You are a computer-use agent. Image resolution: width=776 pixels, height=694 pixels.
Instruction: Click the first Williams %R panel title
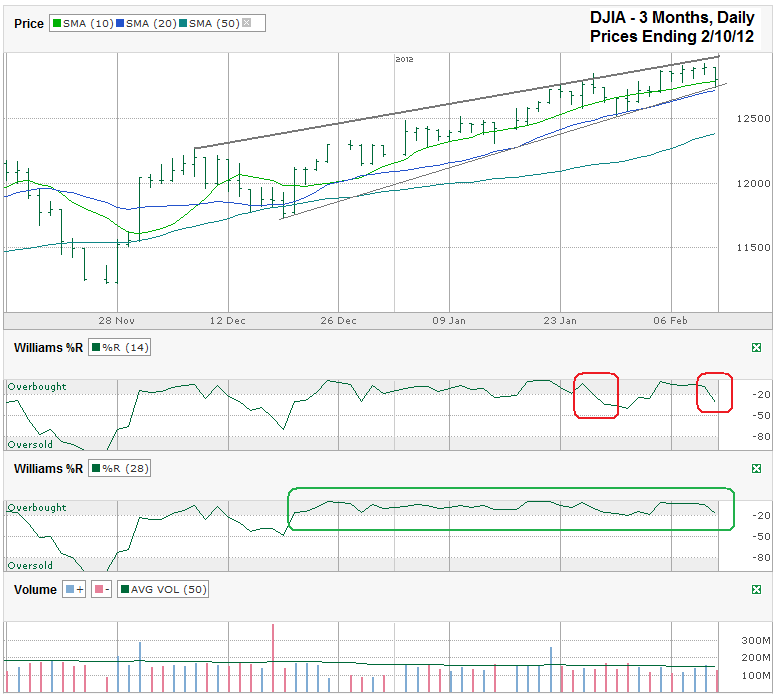tap(48, 348)
